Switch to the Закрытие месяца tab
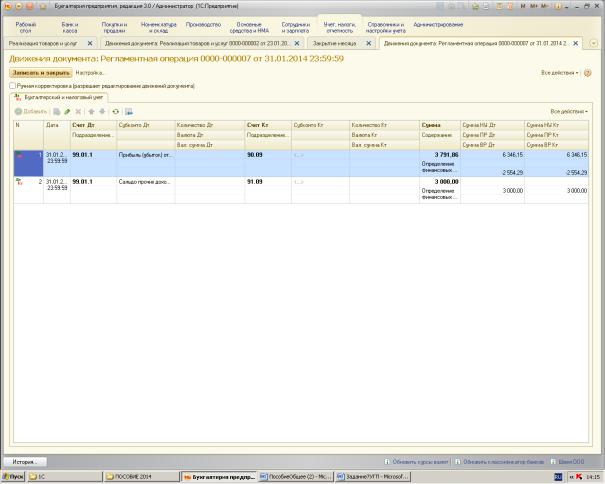Image resolution: width=605 pixels, height=484 pixels. 335,44
